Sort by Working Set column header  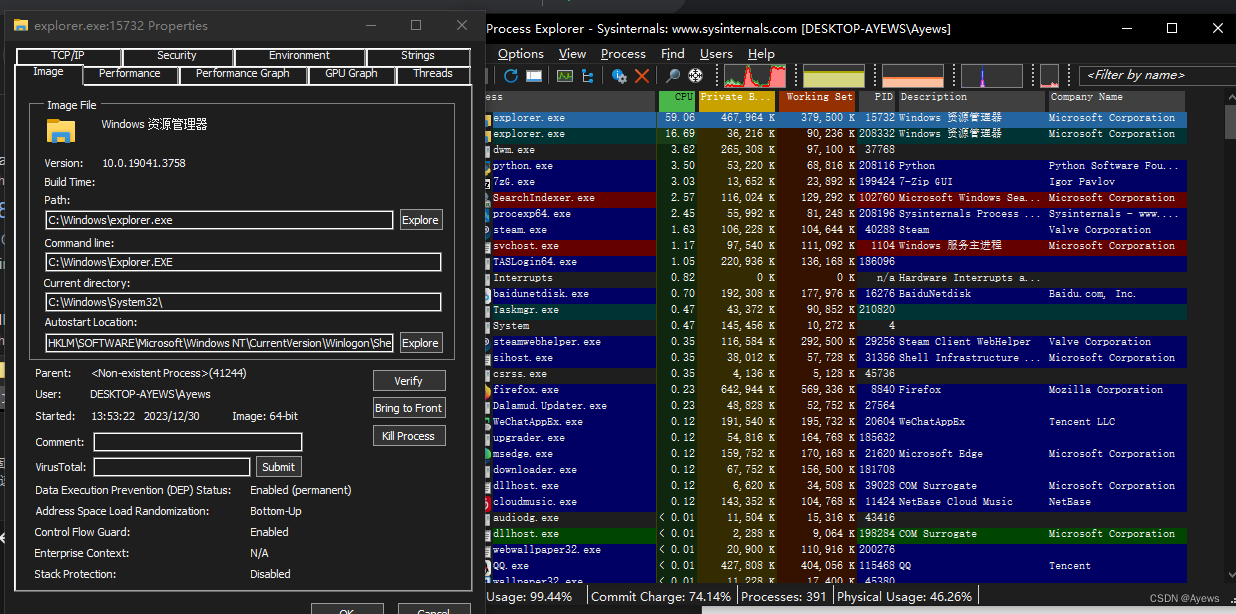click(x=817, y=100)
